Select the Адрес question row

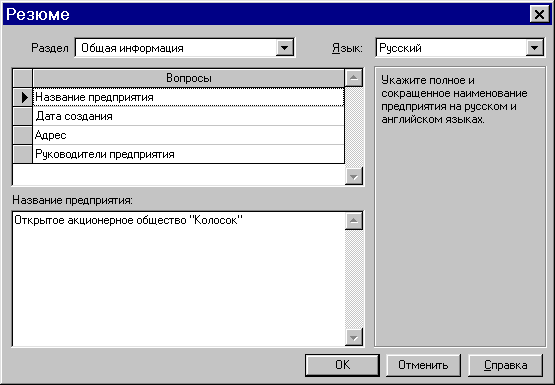click(x=188, y=135)
